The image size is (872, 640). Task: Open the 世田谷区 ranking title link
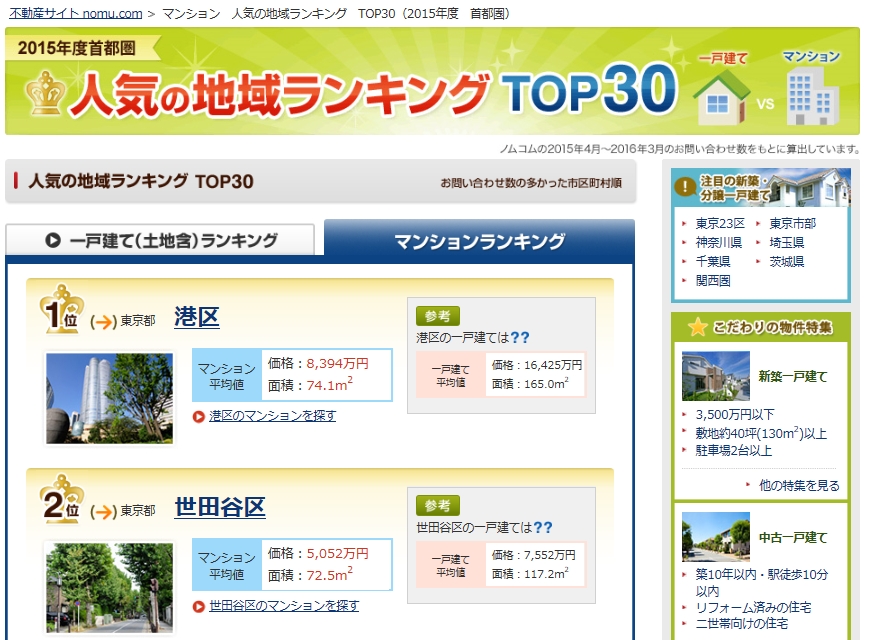[220, 507]
